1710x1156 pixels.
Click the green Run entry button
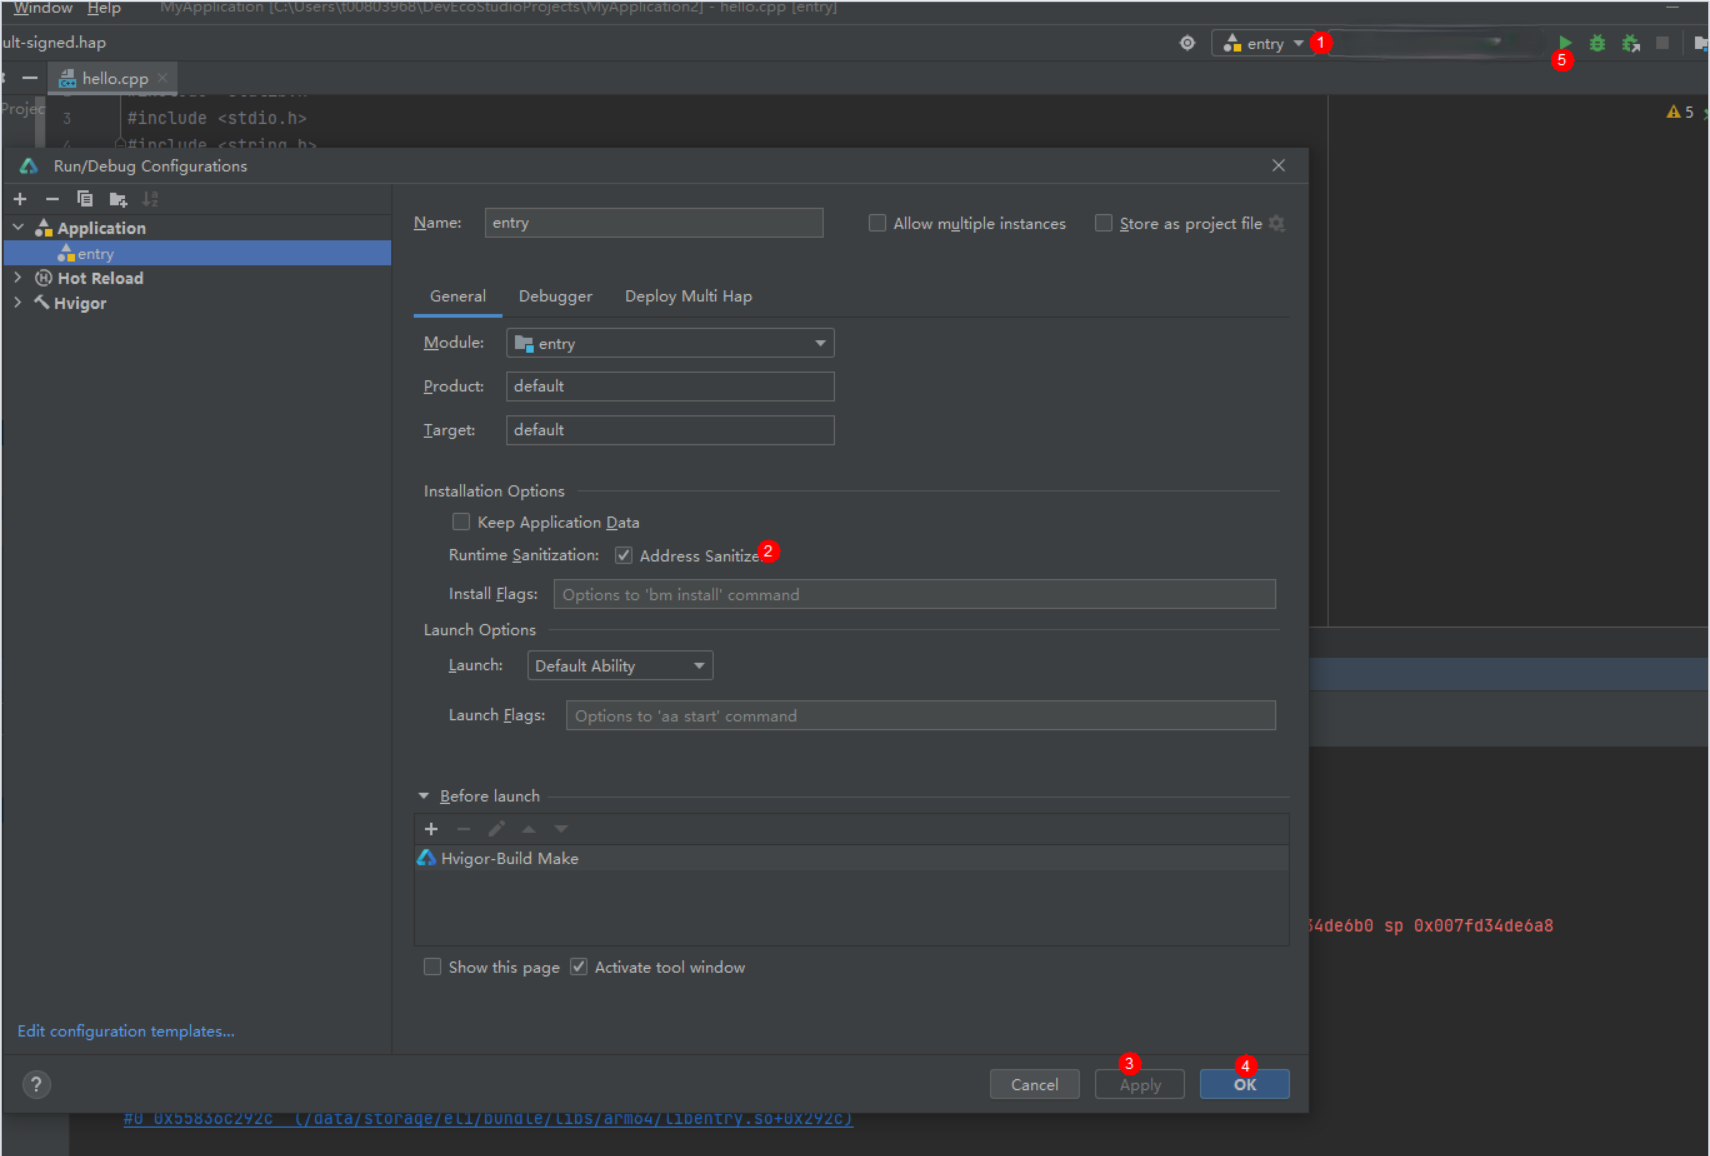pos(1564,43)
